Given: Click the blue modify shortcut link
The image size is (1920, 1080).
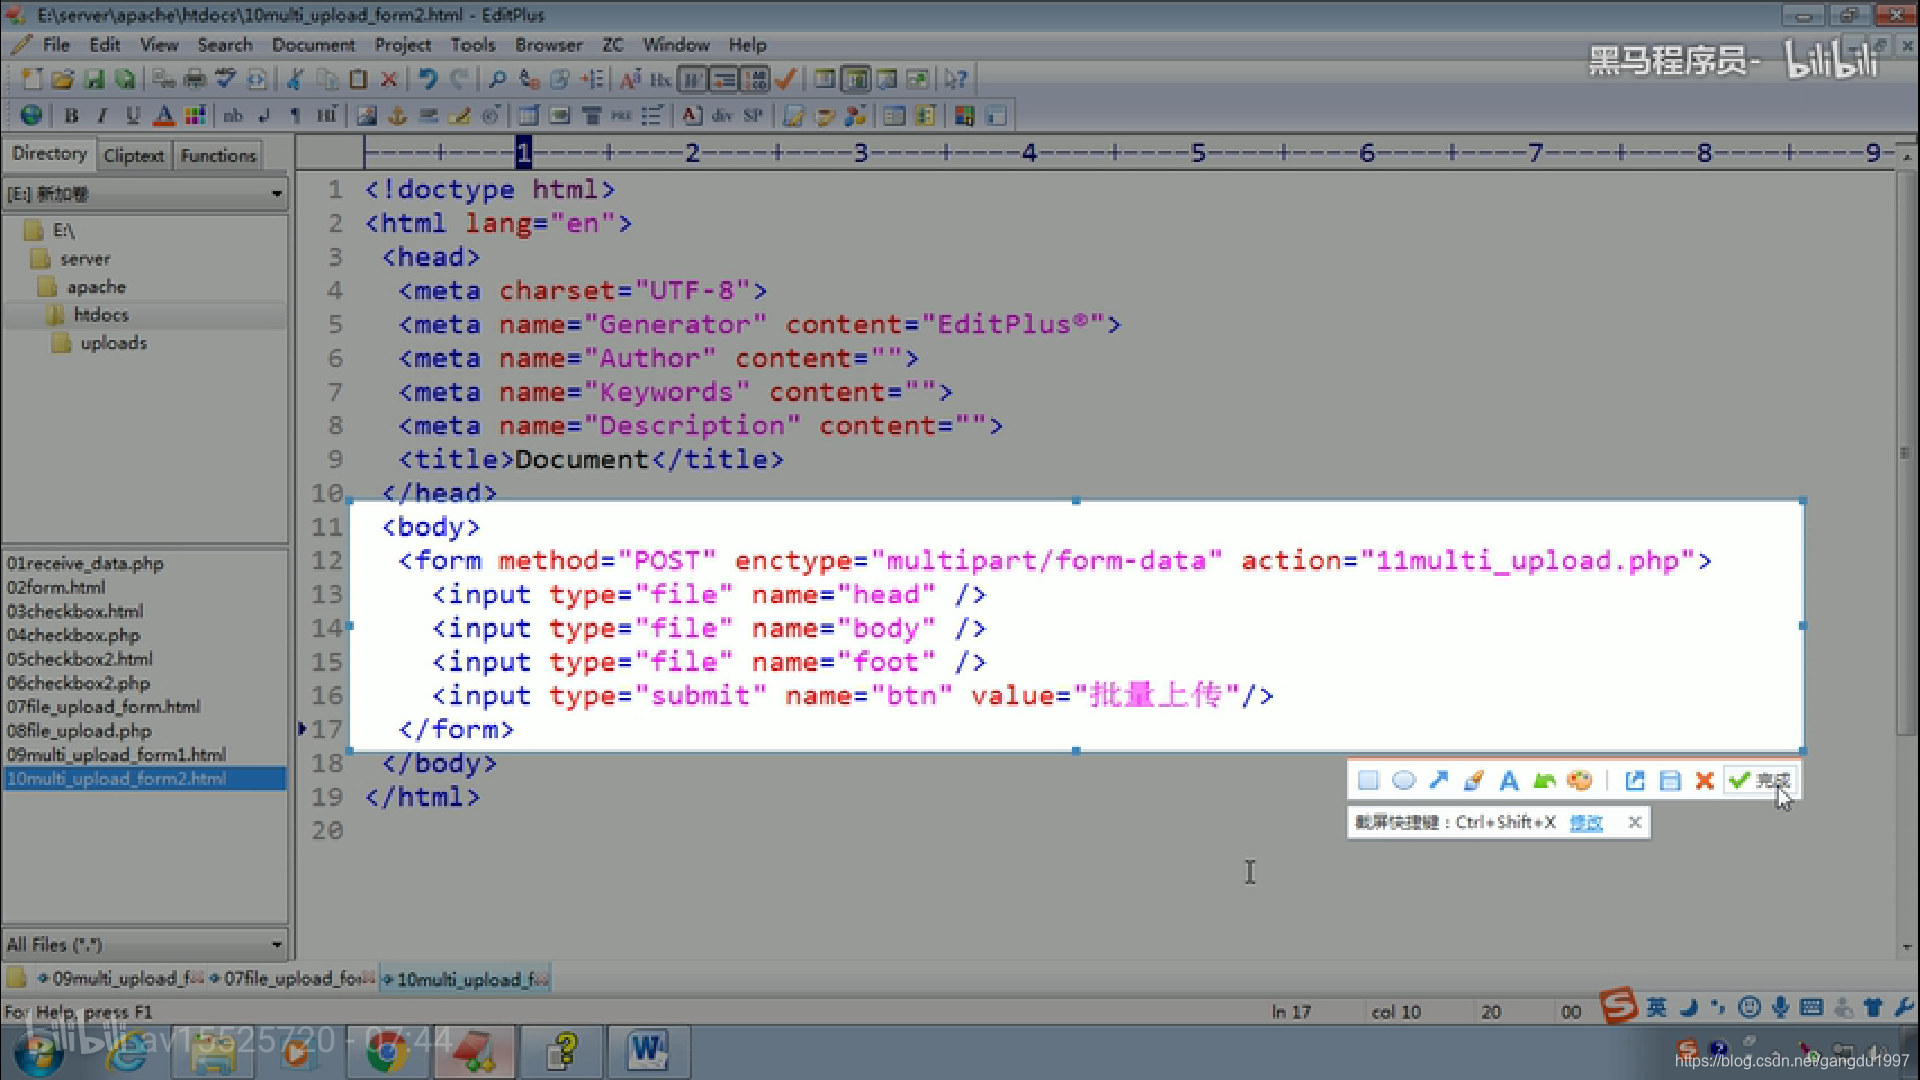Looking at the screenshot, I should tap(1586, 823).
